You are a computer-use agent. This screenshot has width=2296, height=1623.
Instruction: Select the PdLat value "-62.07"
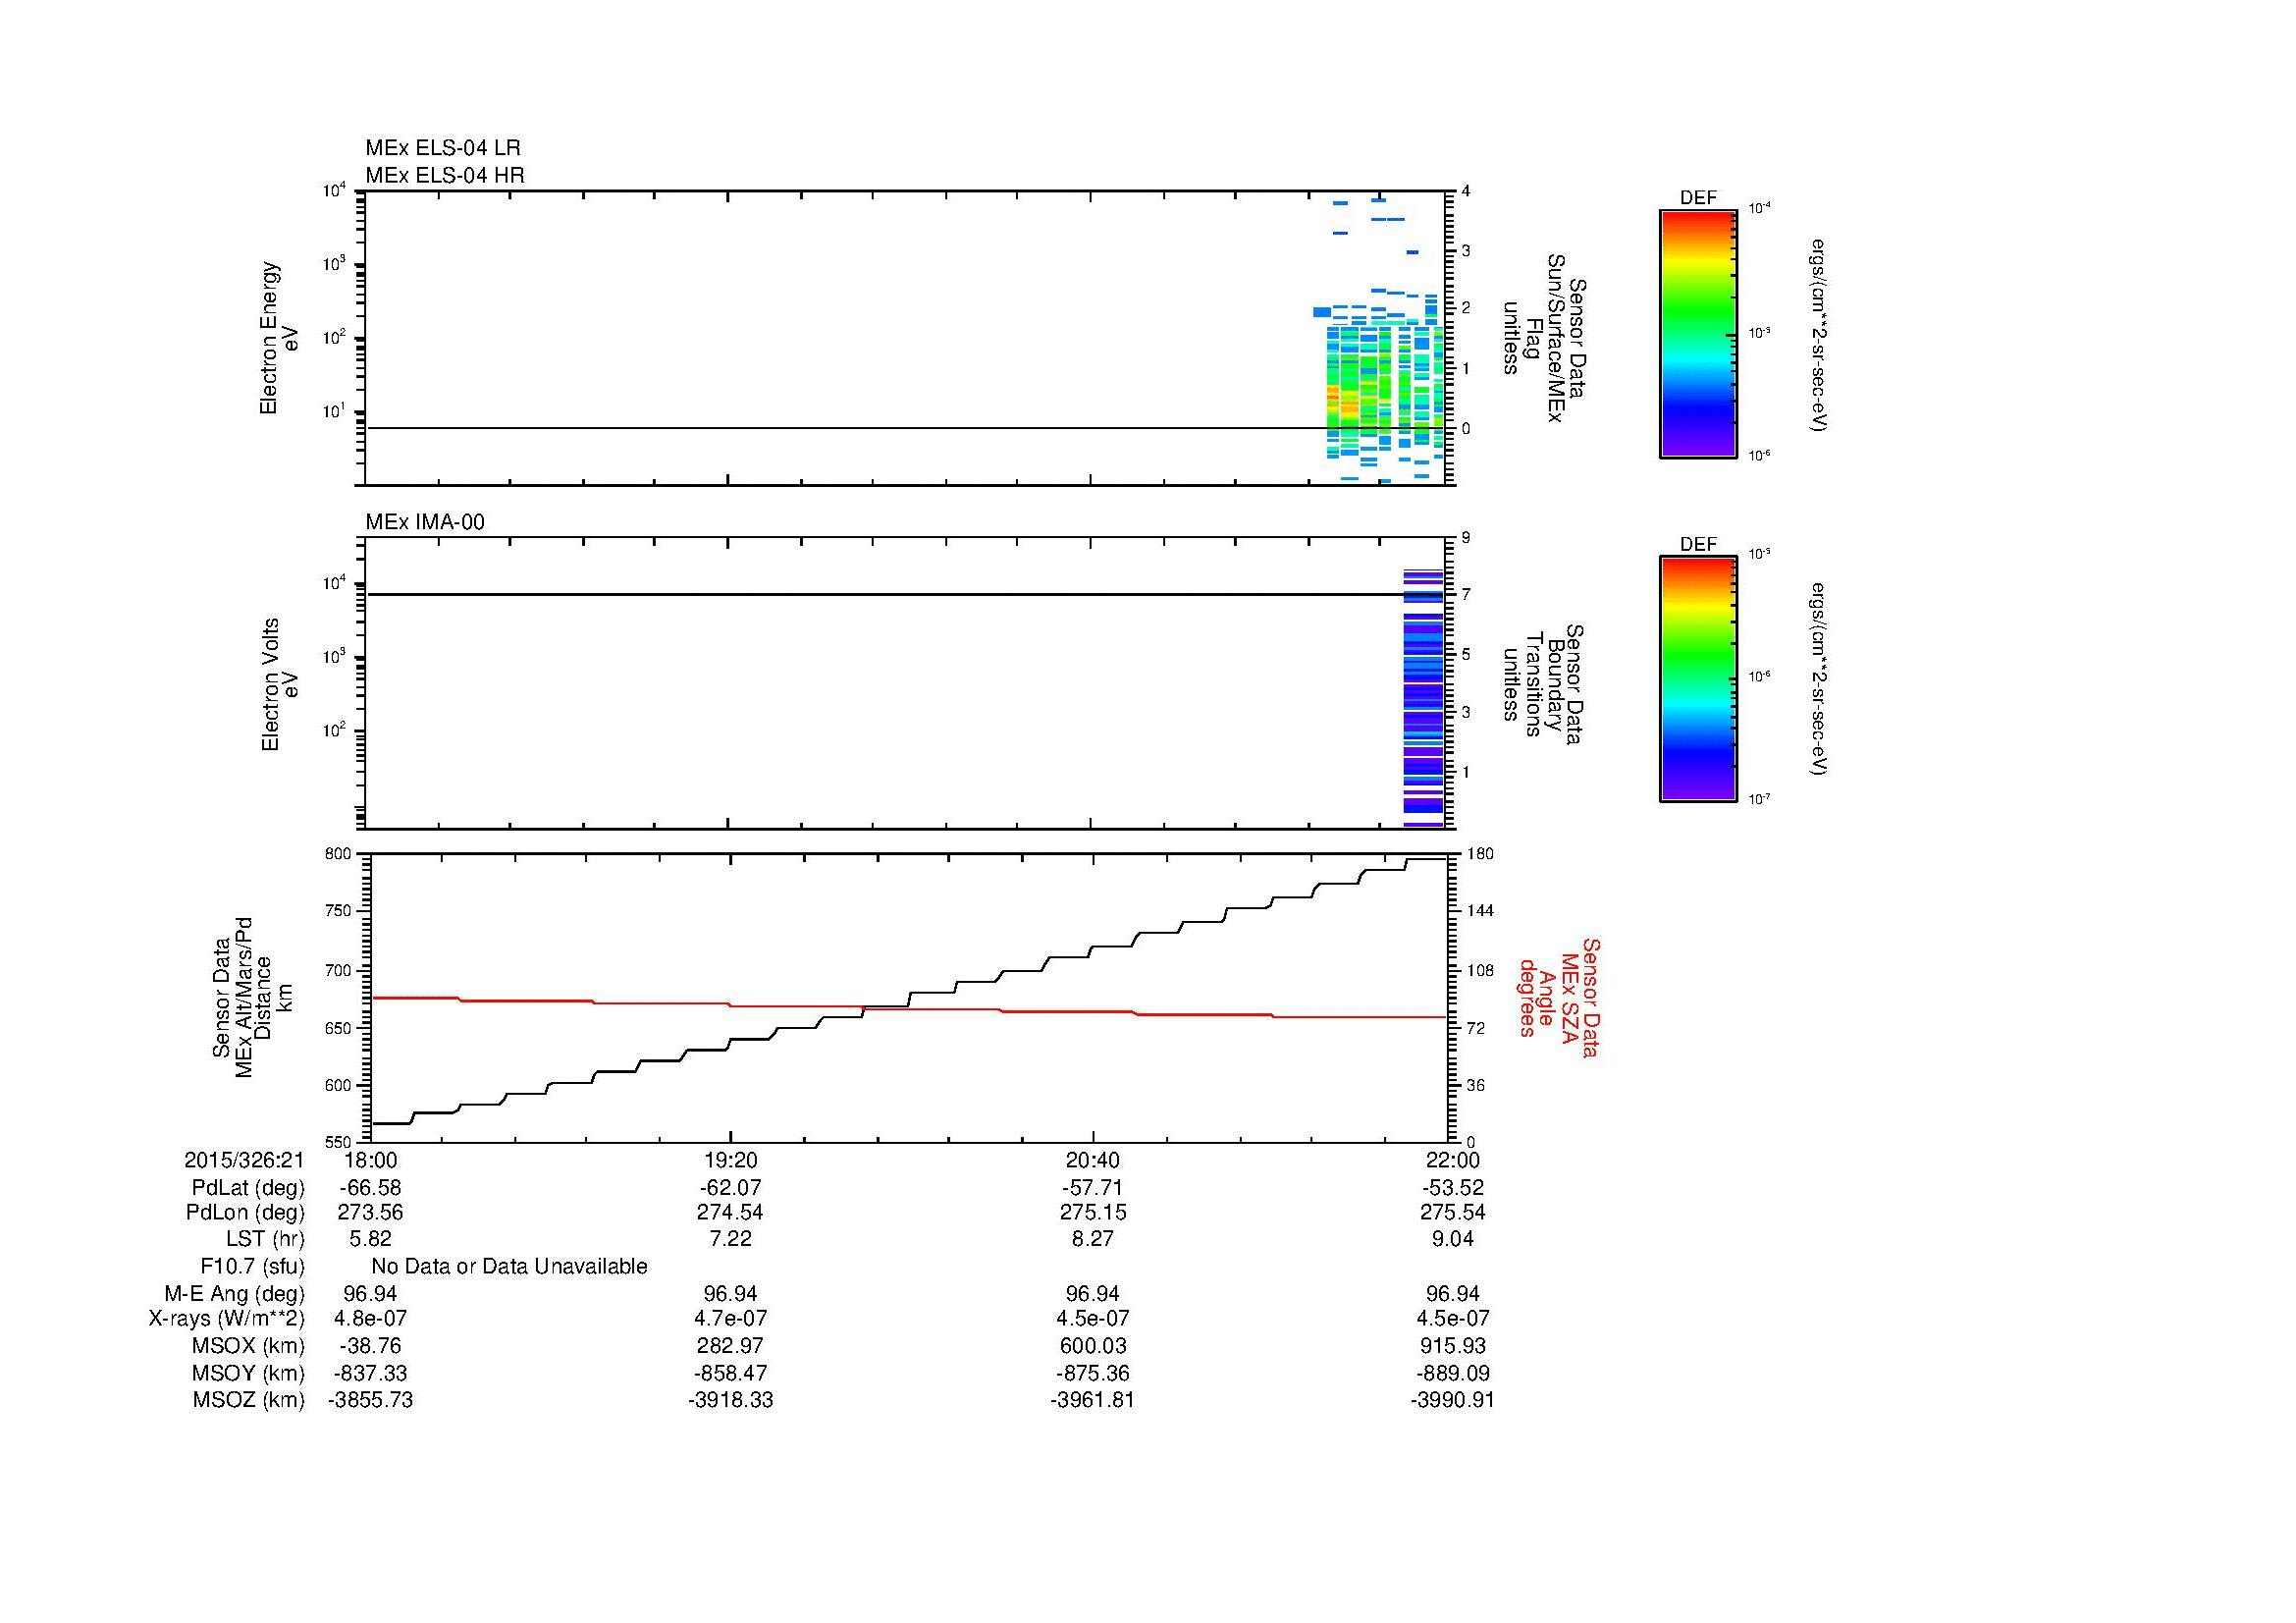pos(731,1188)
